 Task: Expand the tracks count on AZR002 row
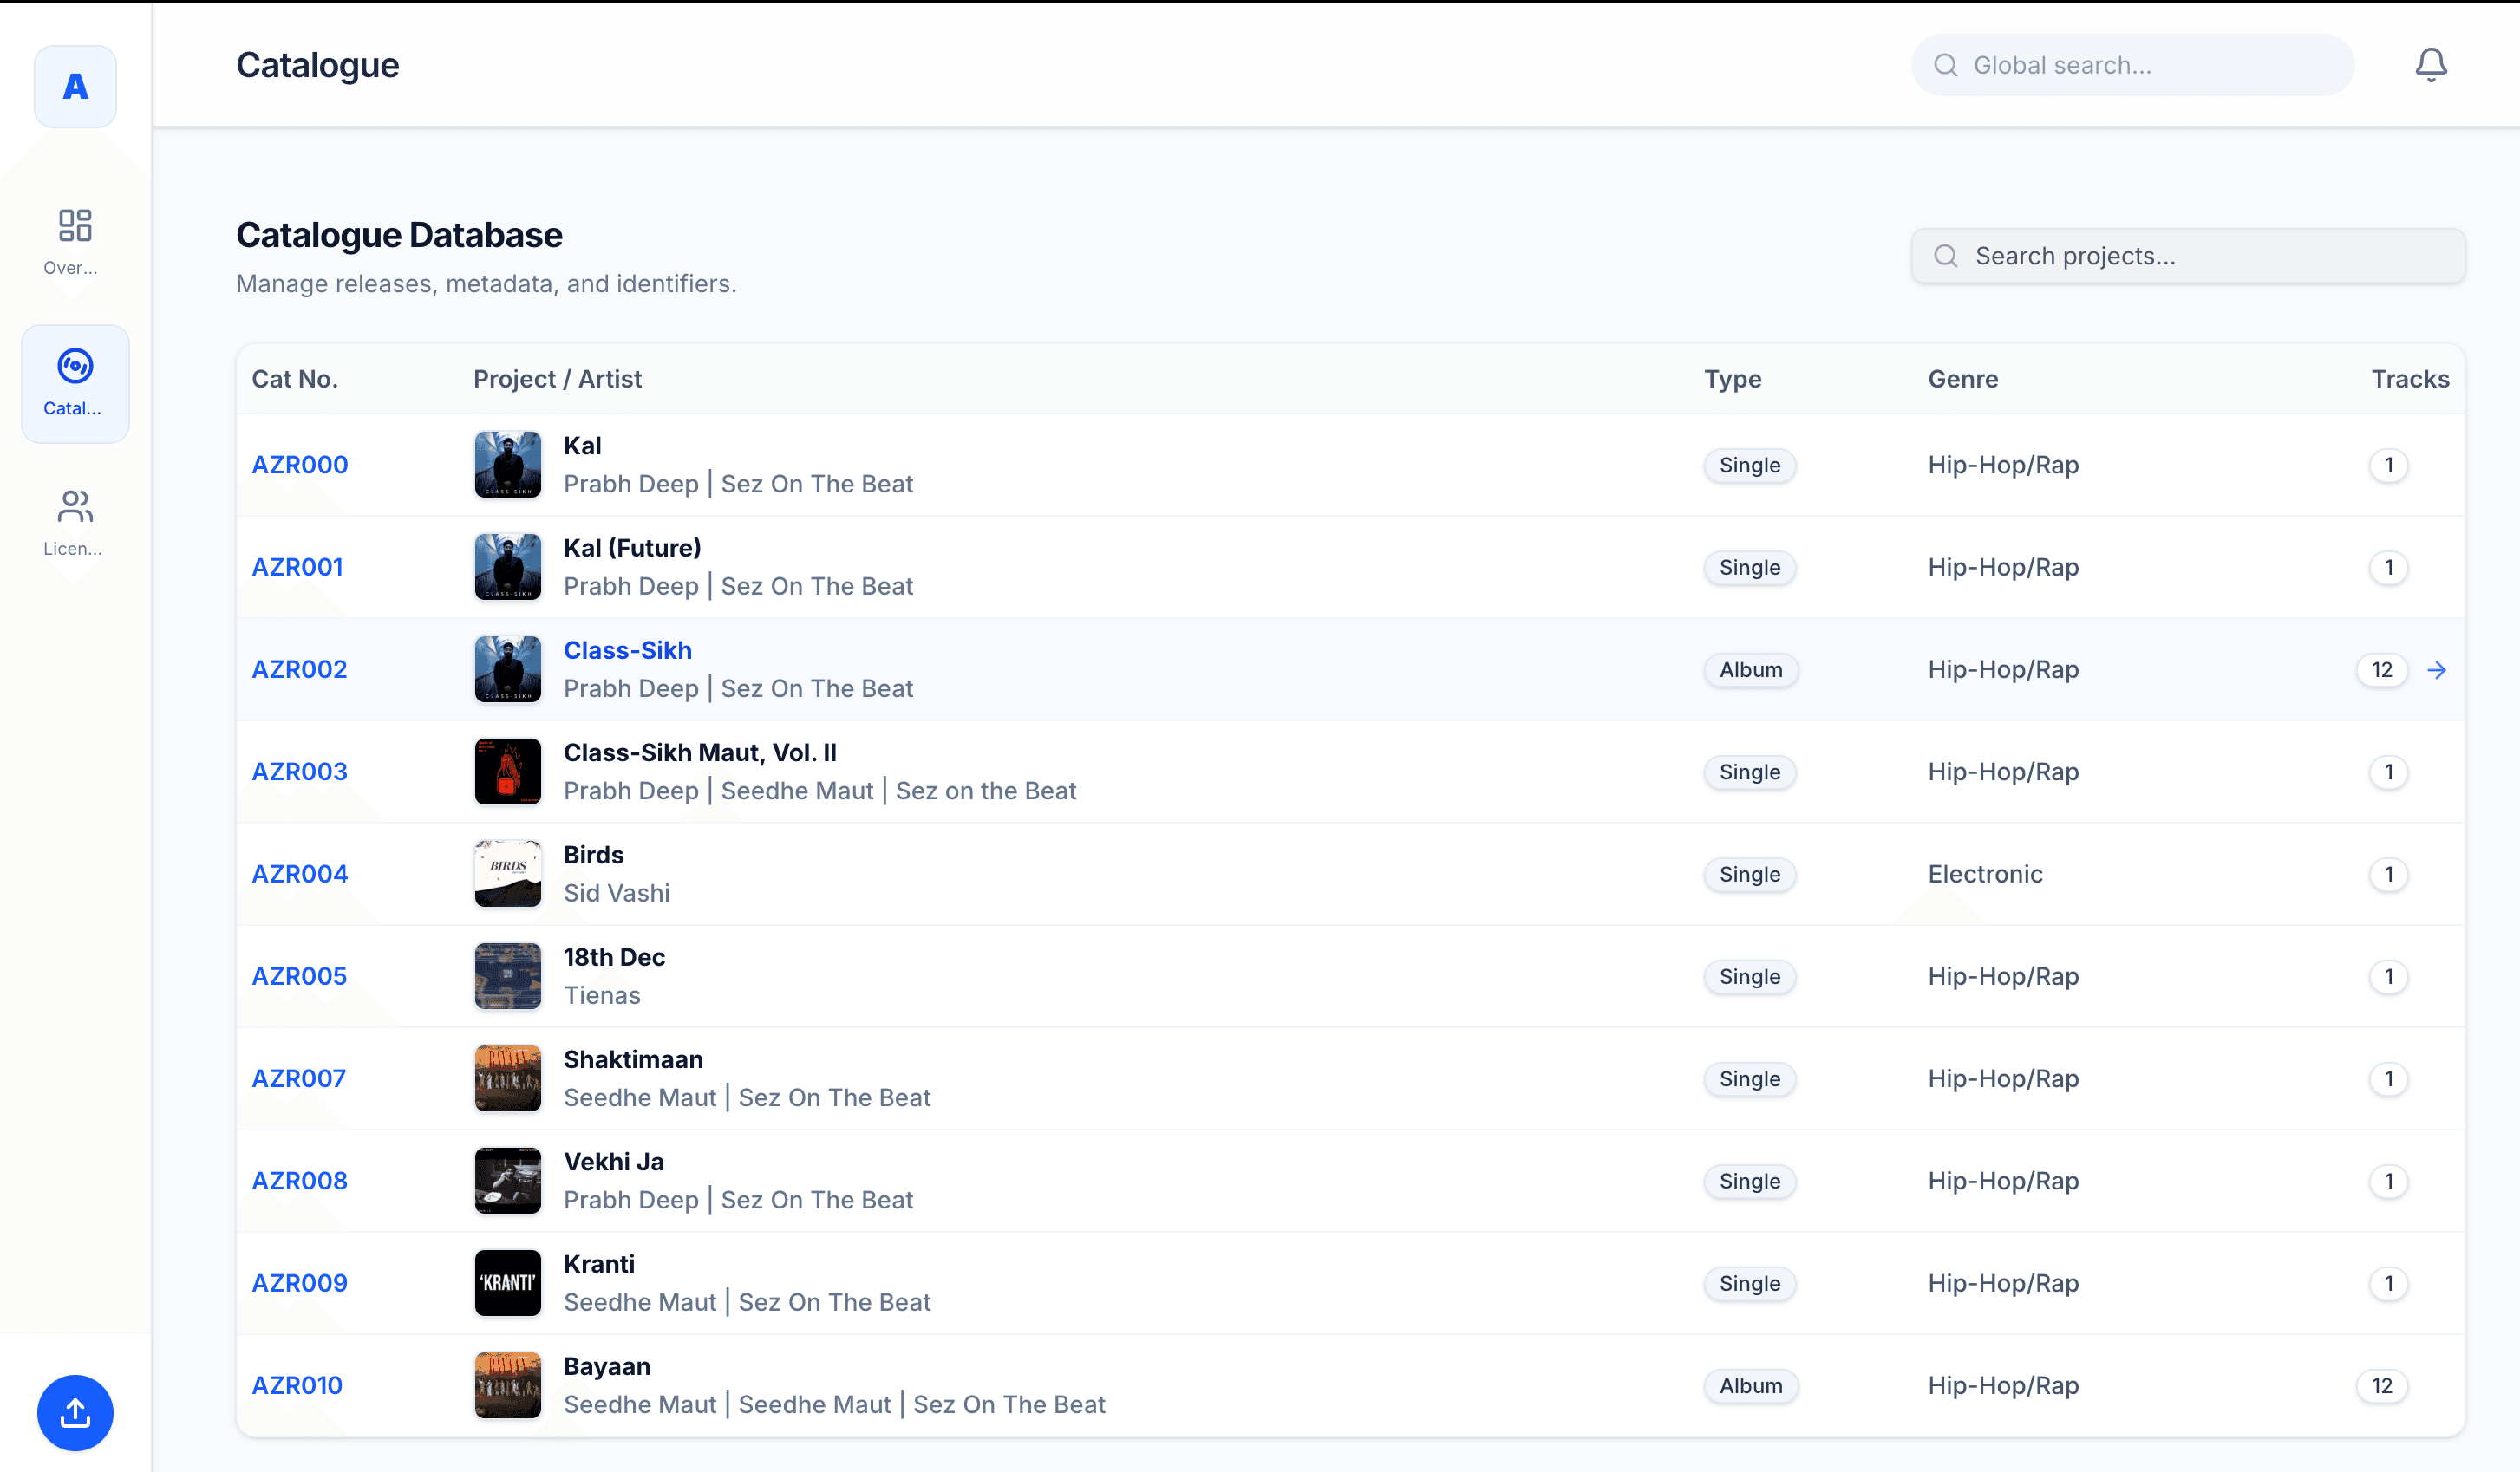[2382, 670]
